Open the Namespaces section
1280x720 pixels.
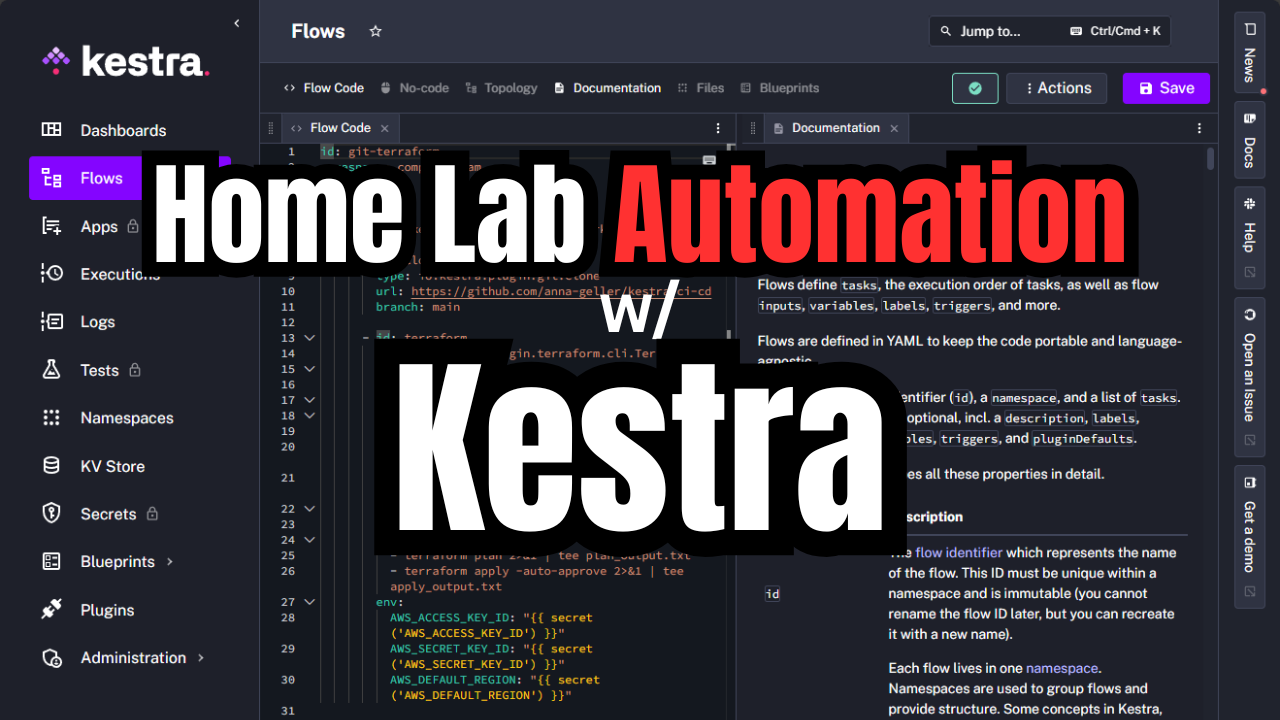click(126, 418)
